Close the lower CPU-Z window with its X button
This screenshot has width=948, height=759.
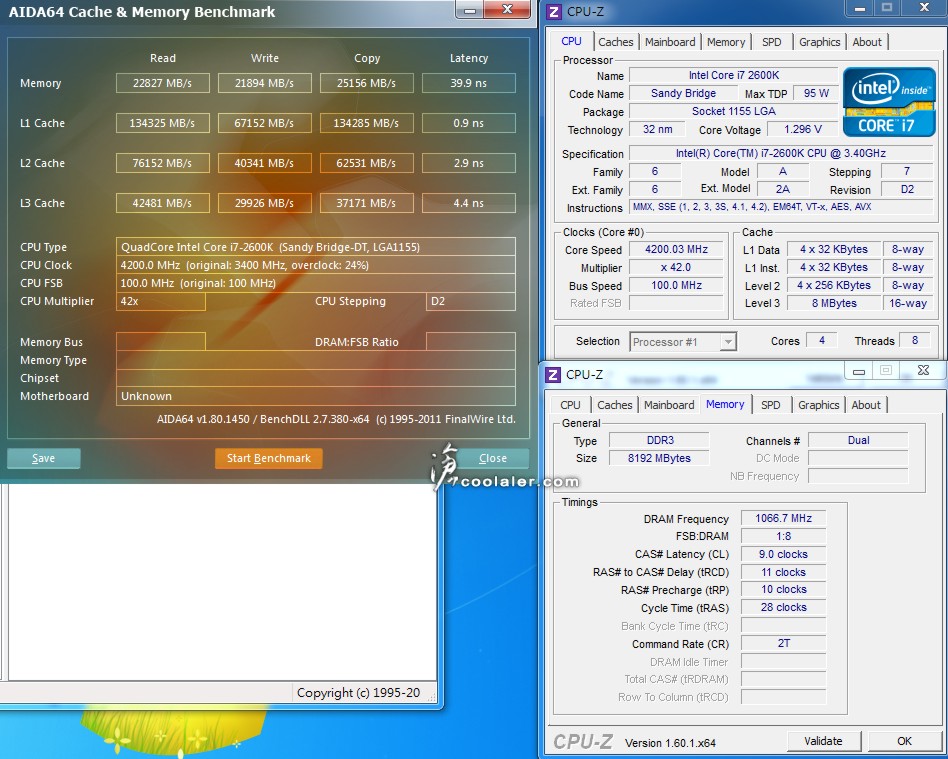tap(923, 370)
